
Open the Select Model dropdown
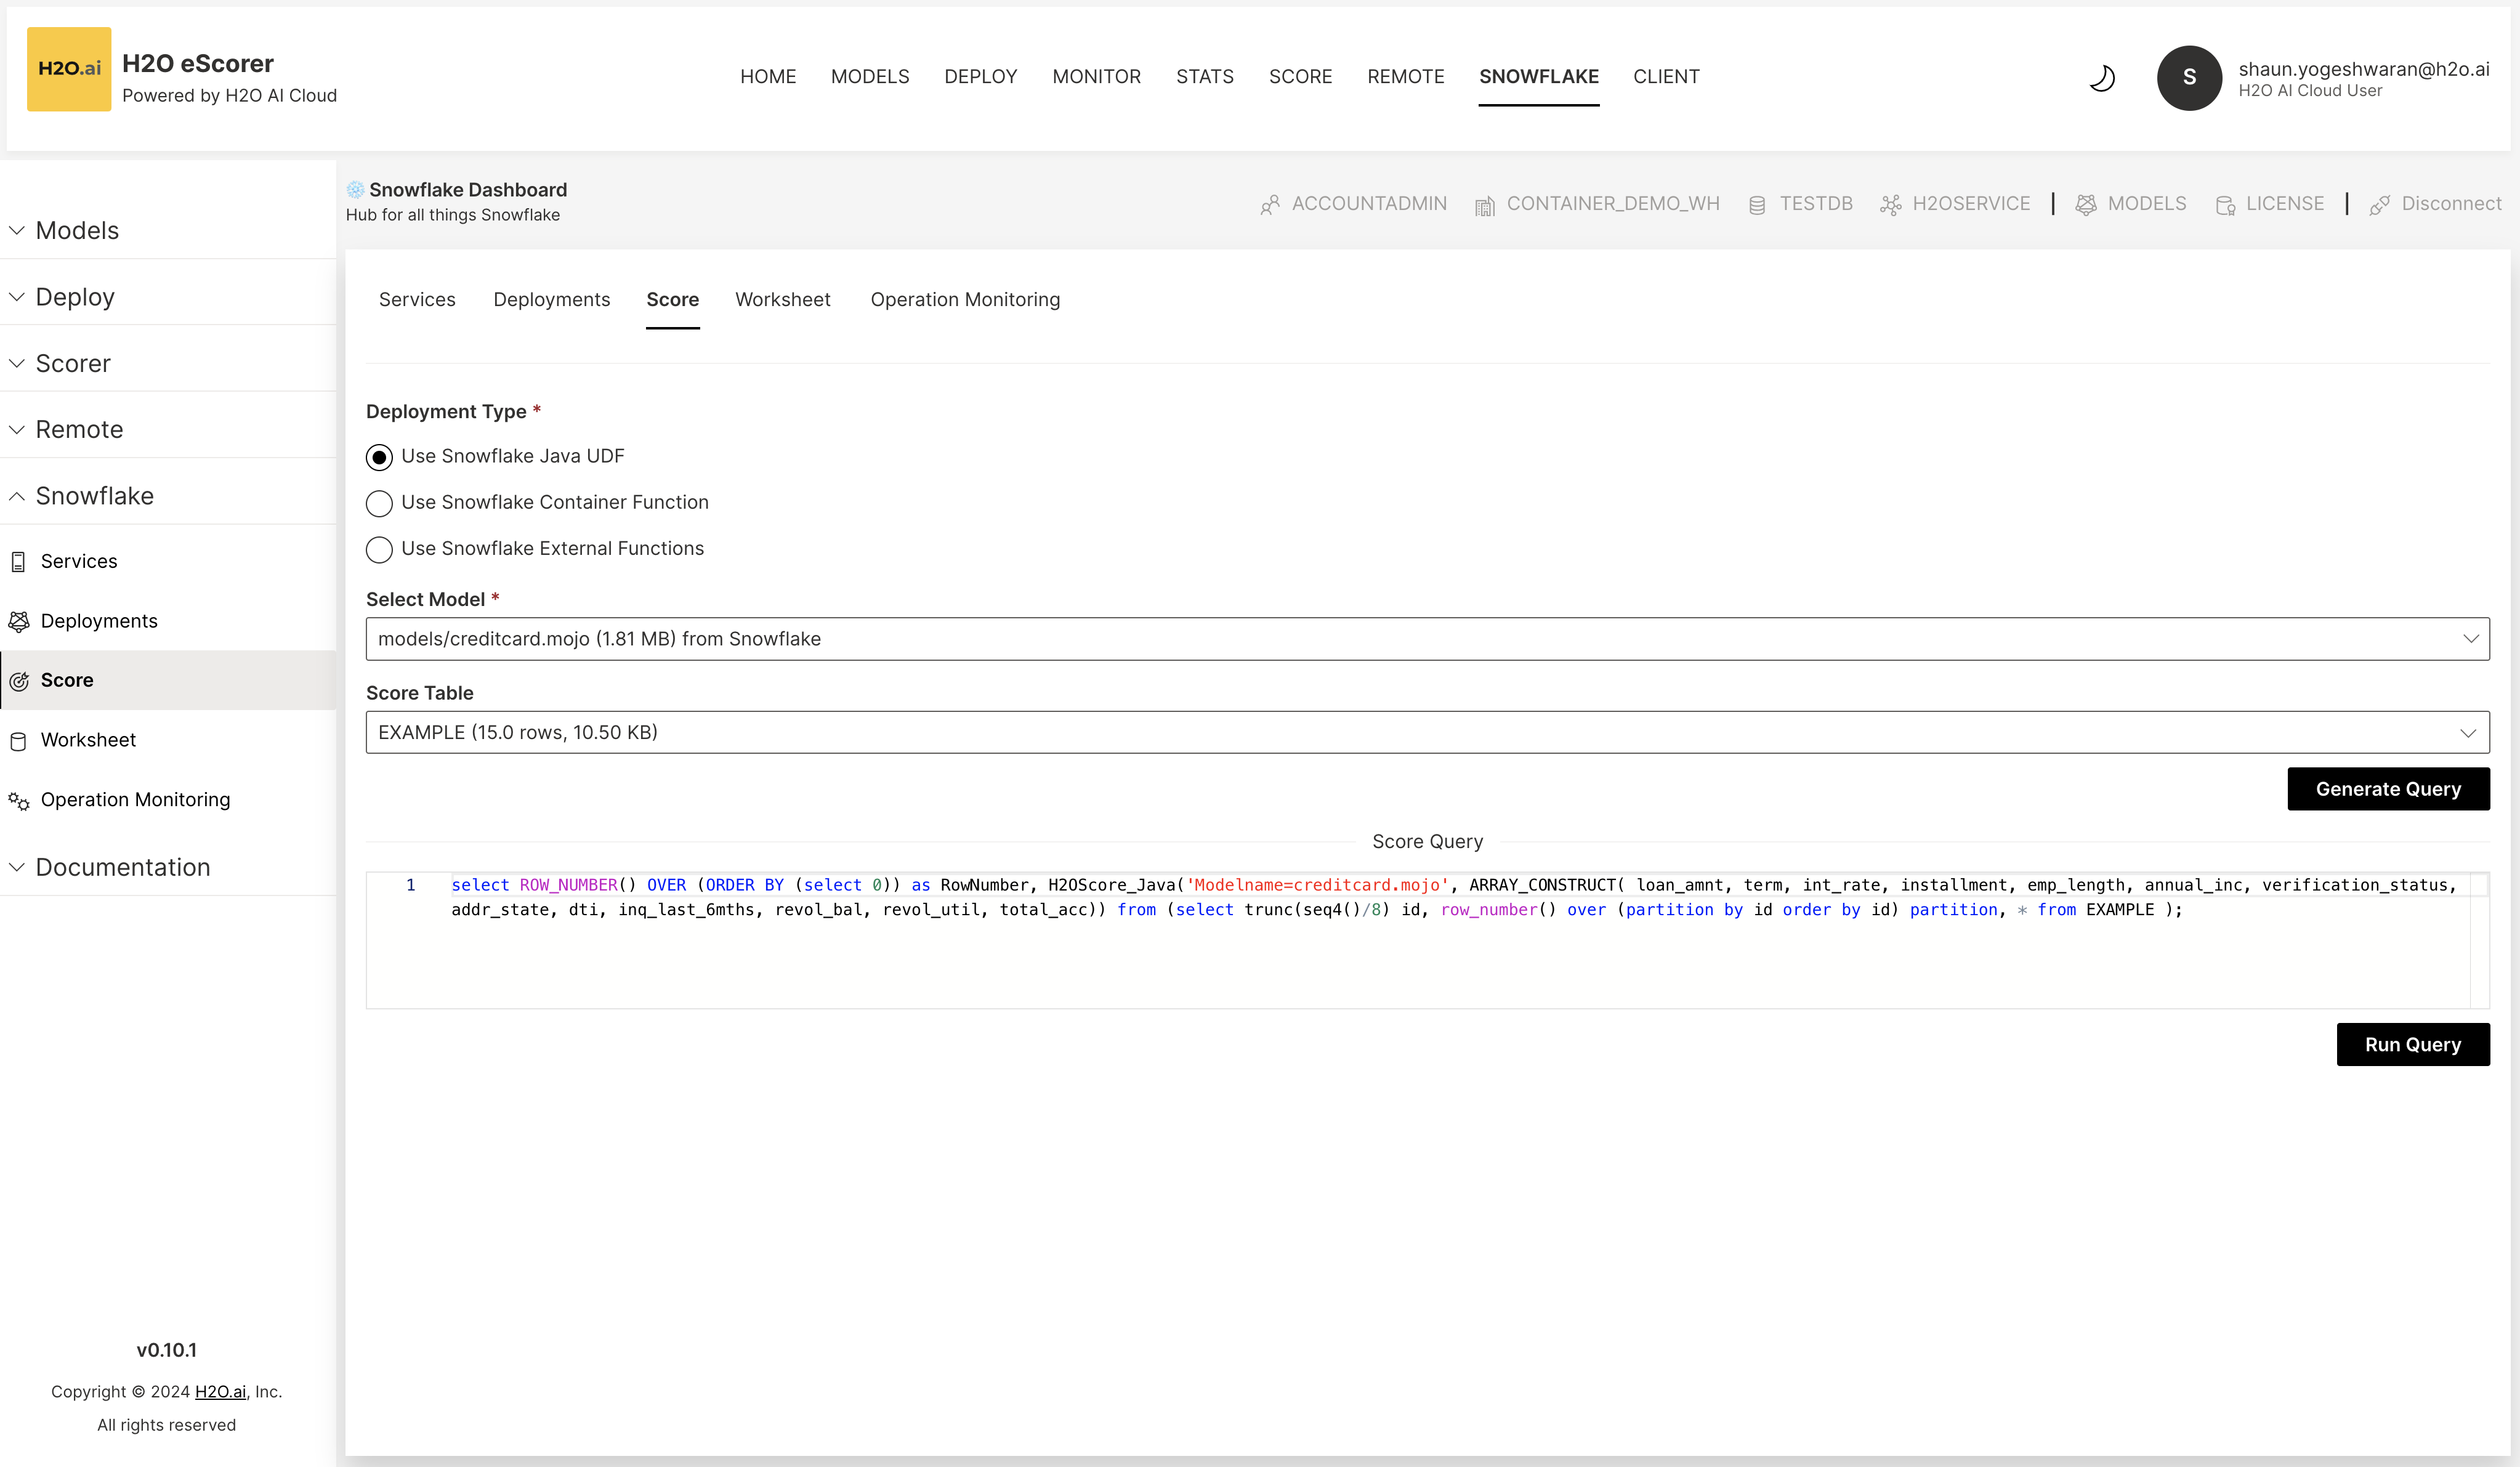pos(1427,639)
